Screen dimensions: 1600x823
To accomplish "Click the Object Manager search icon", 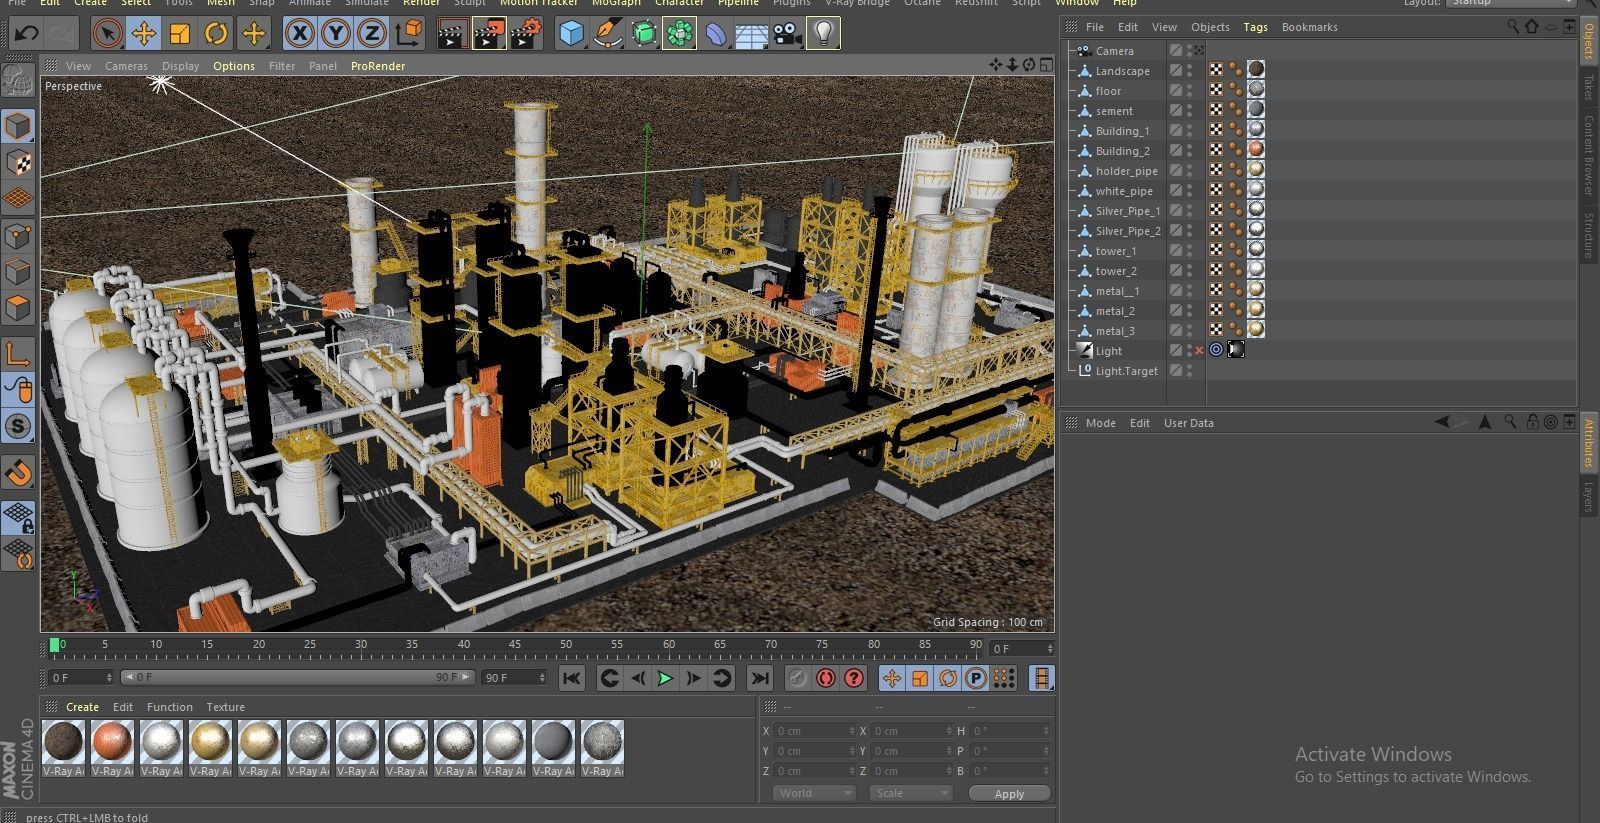I will point(1513,27).
